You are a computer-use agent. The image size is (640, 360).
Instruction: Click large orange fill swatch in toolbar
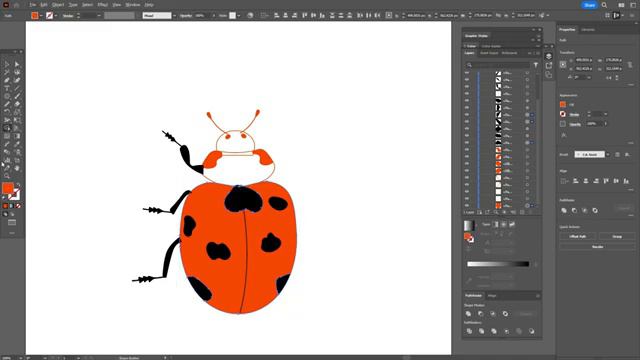(8, 188)
